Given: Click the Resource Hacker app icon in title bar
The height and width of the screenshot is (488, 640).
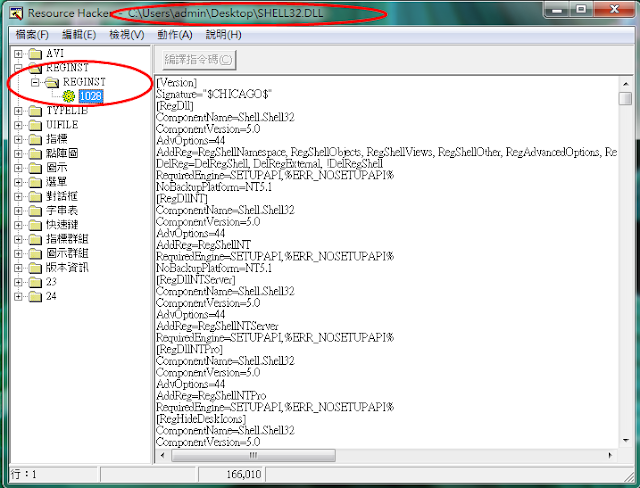Looking at the screenshot, I should (16, 13).
